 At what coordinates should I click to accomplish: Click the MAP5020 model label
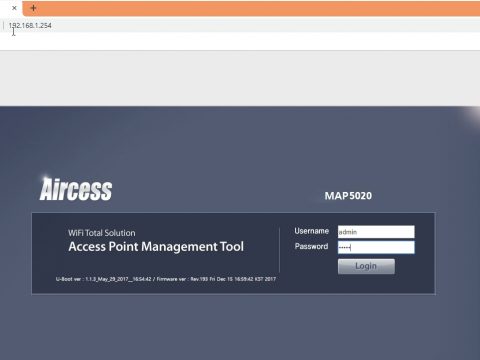tap(348, 196)
